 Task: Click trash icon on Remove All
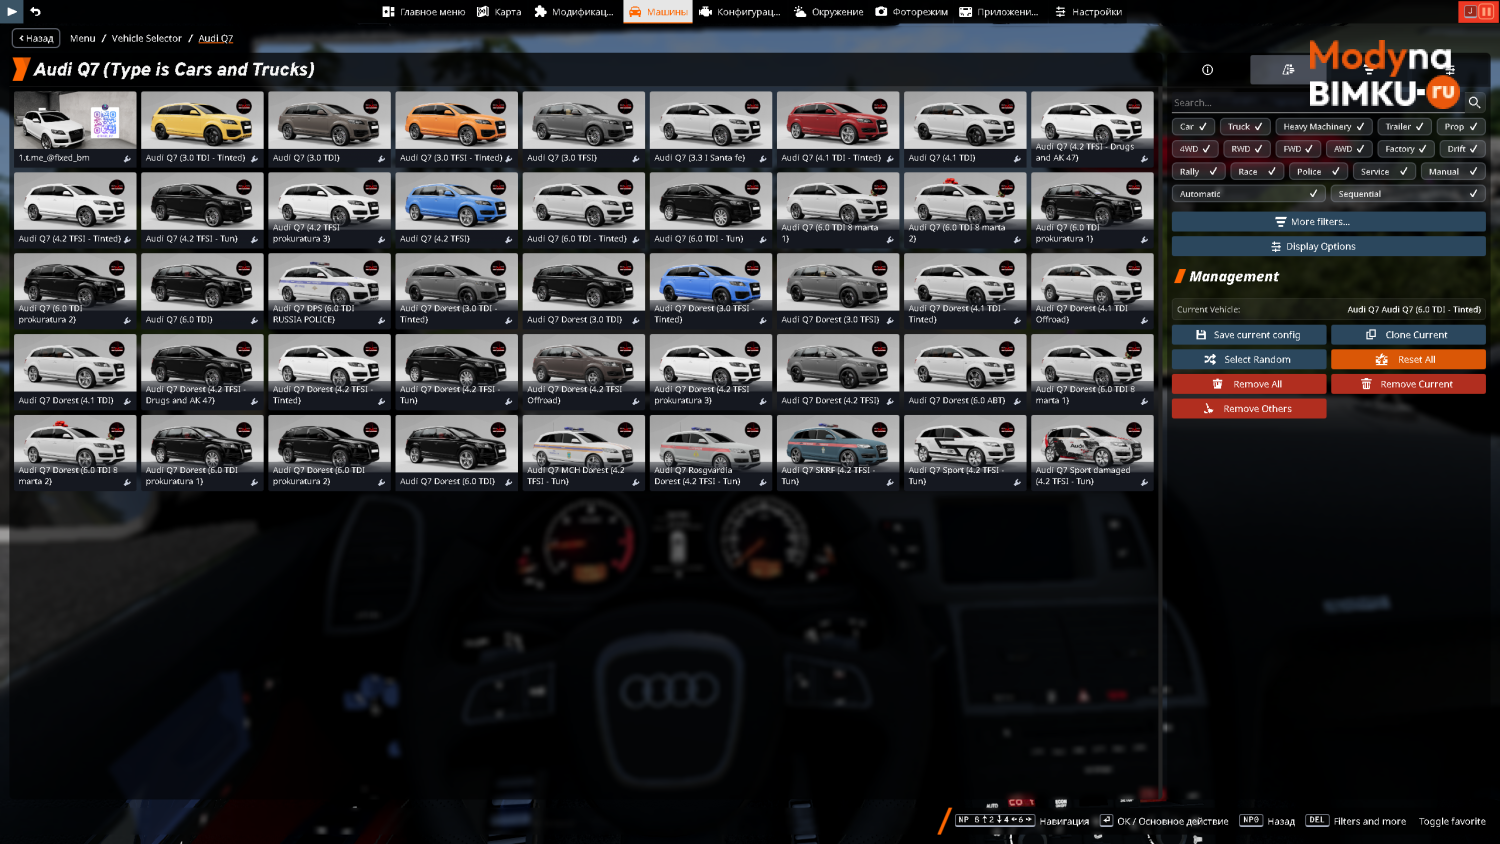click(1217, 384)
